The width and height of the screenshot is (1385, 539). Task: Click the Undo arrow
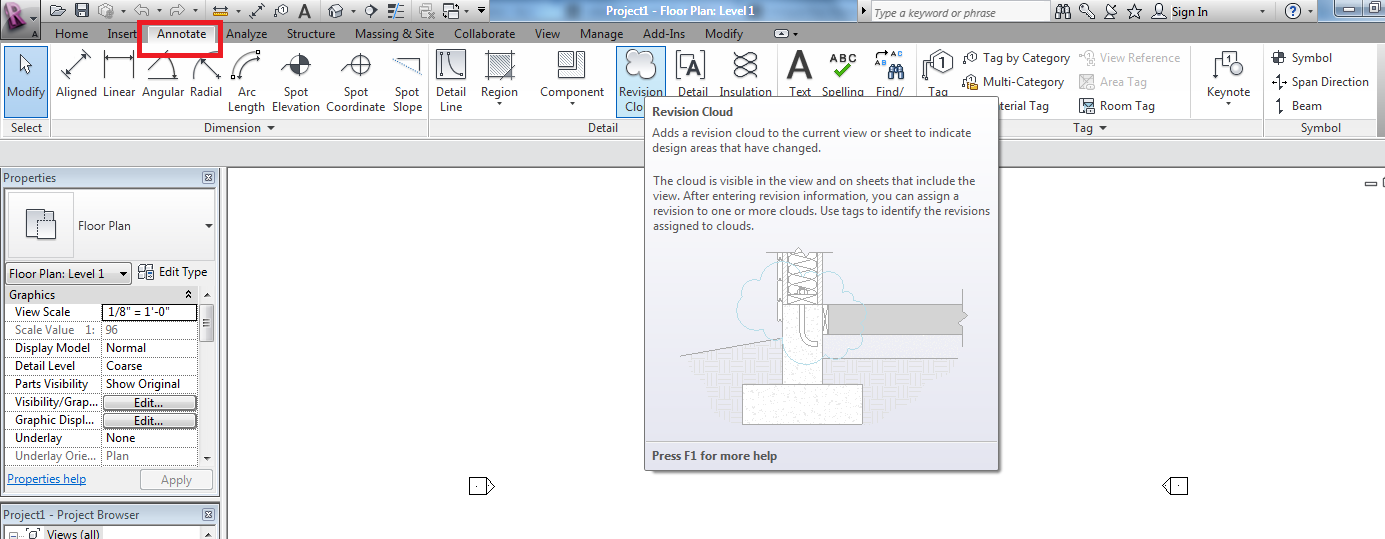[x=142, y=11]
